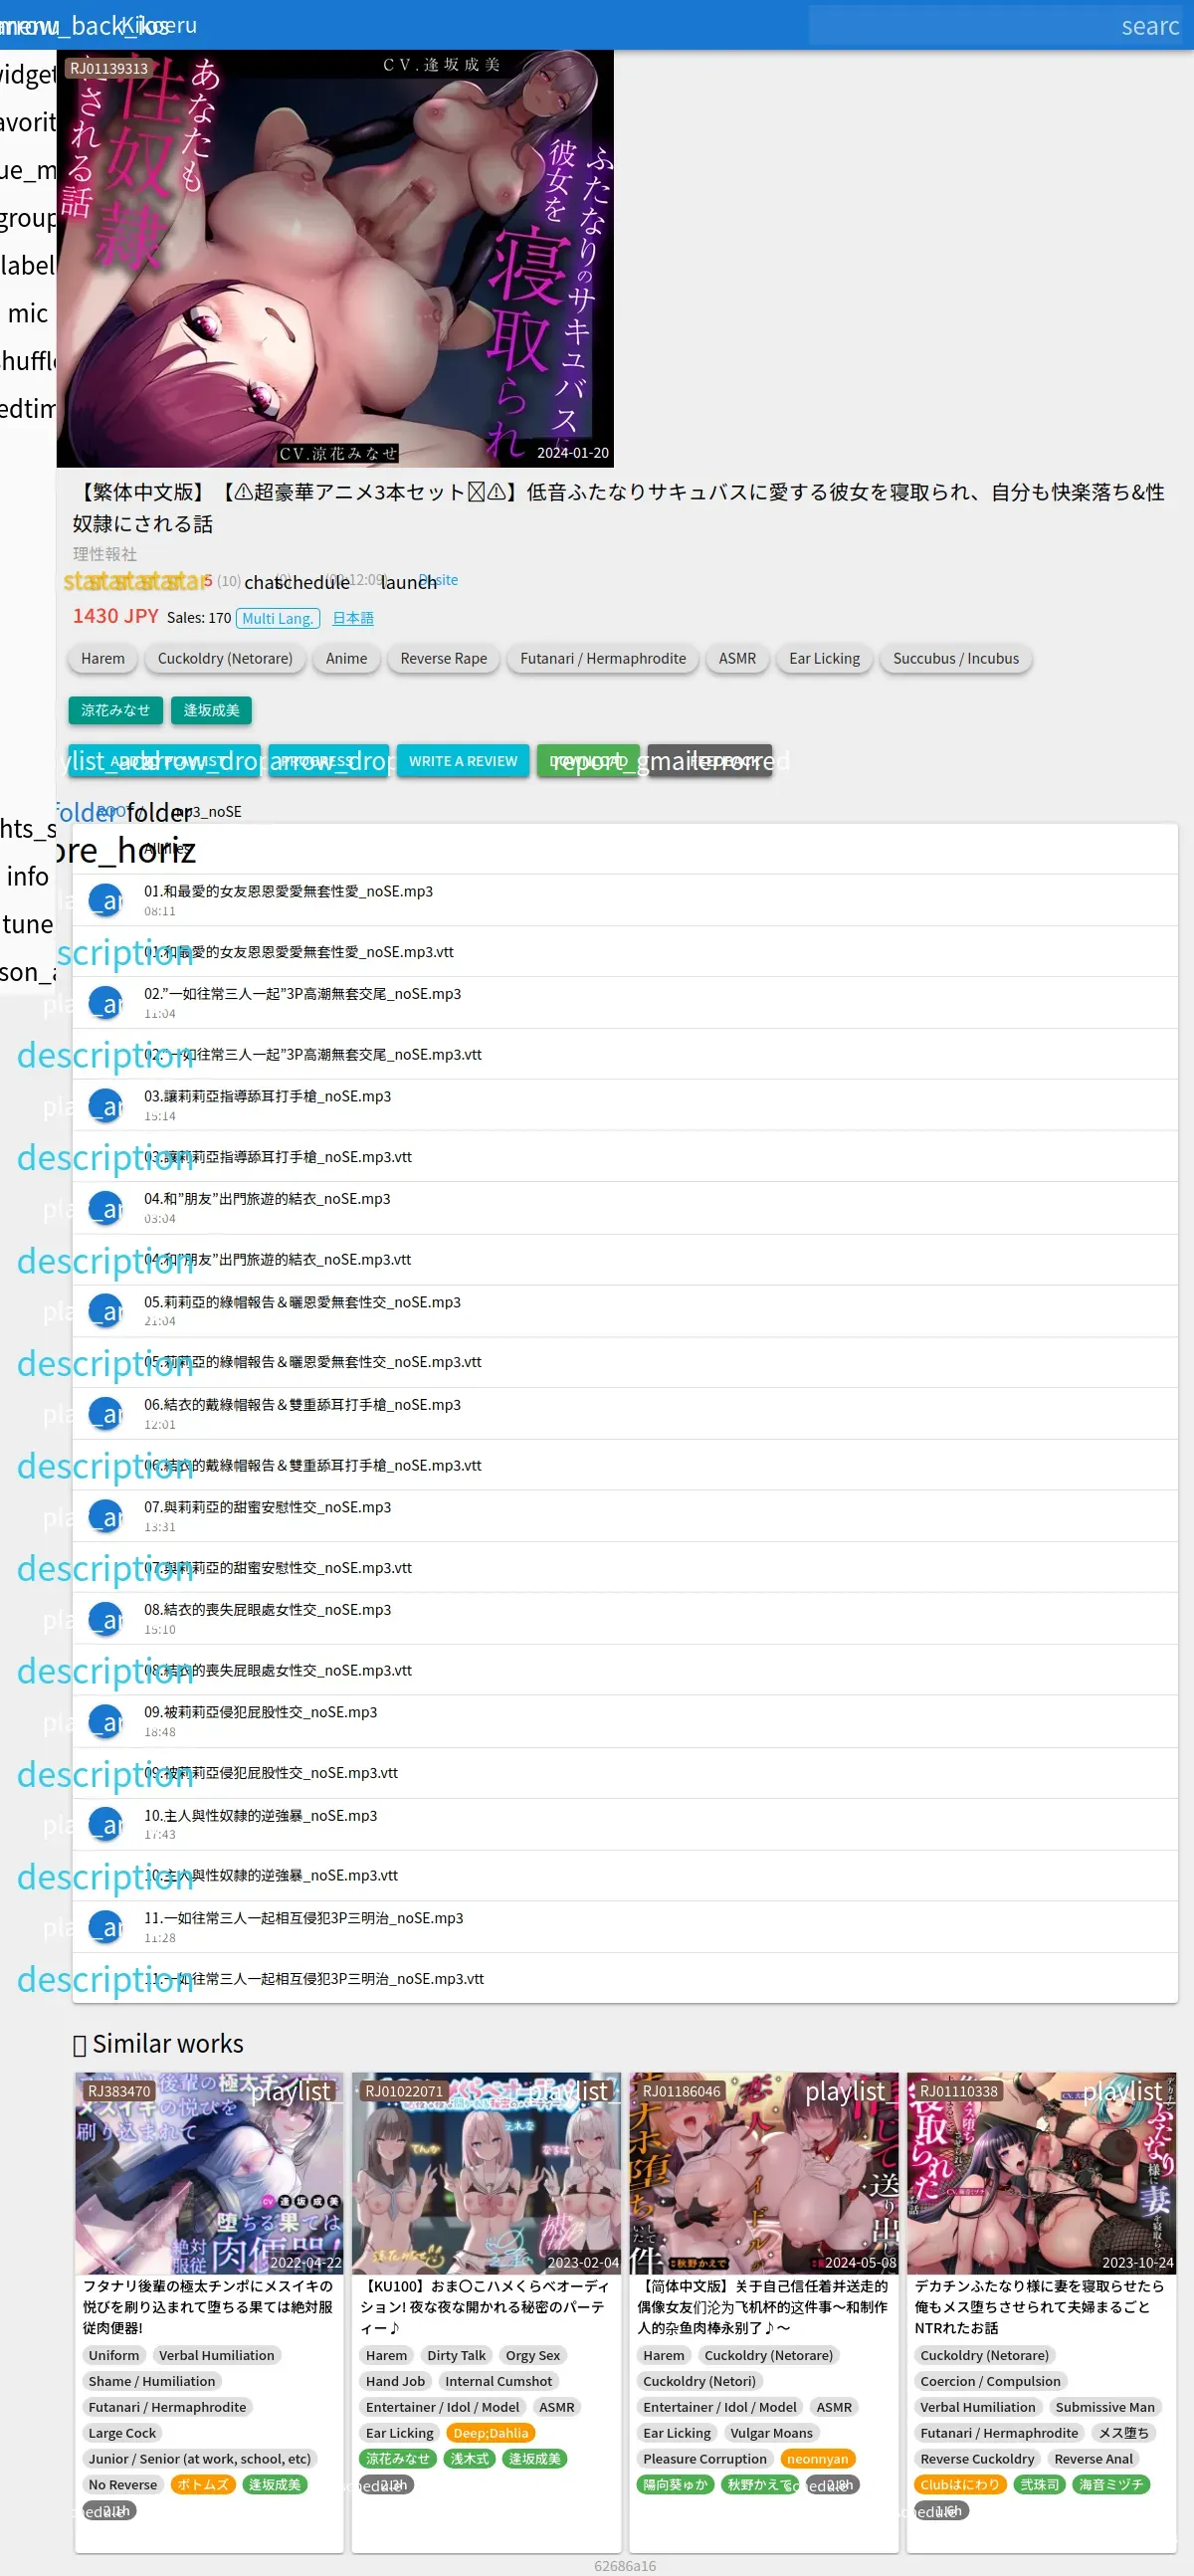Screen dimensions: 1194x2576
Task: Play audio file starting with 01.
Action: click(106, 901)
